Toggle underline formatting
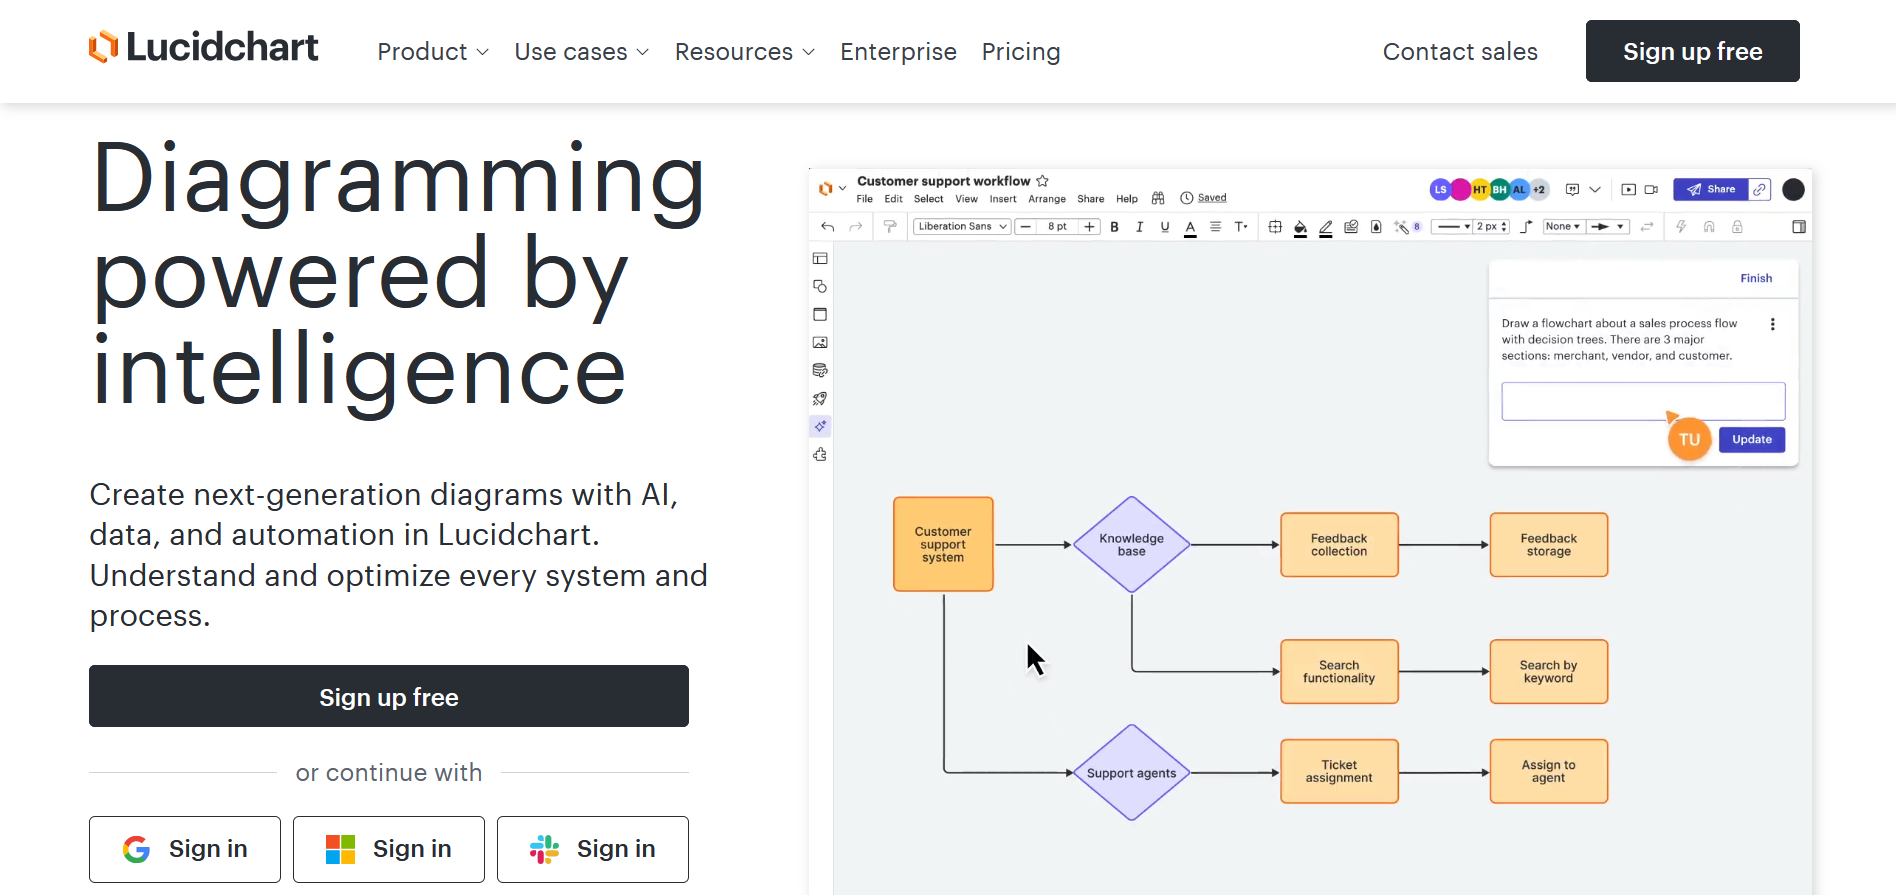The height and width of the screenshot is (895, 1896). pyautogui.click(x=1165, y=227)
